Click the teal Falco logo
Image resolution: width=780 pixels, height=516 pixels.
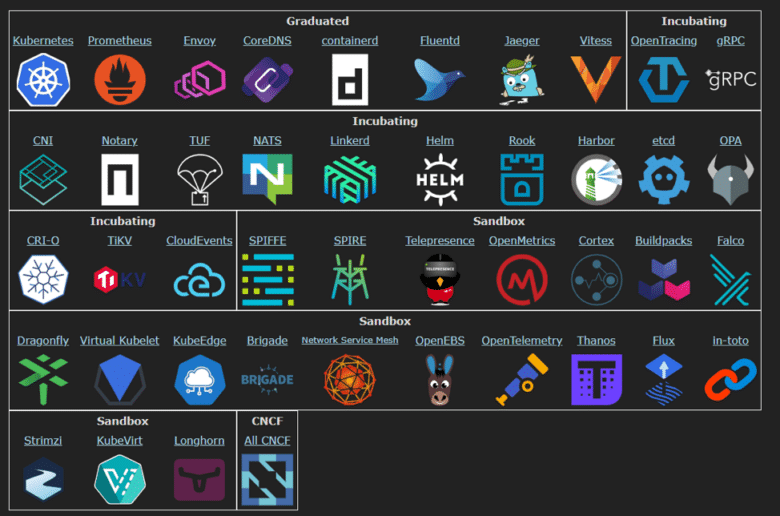point(730,280)
